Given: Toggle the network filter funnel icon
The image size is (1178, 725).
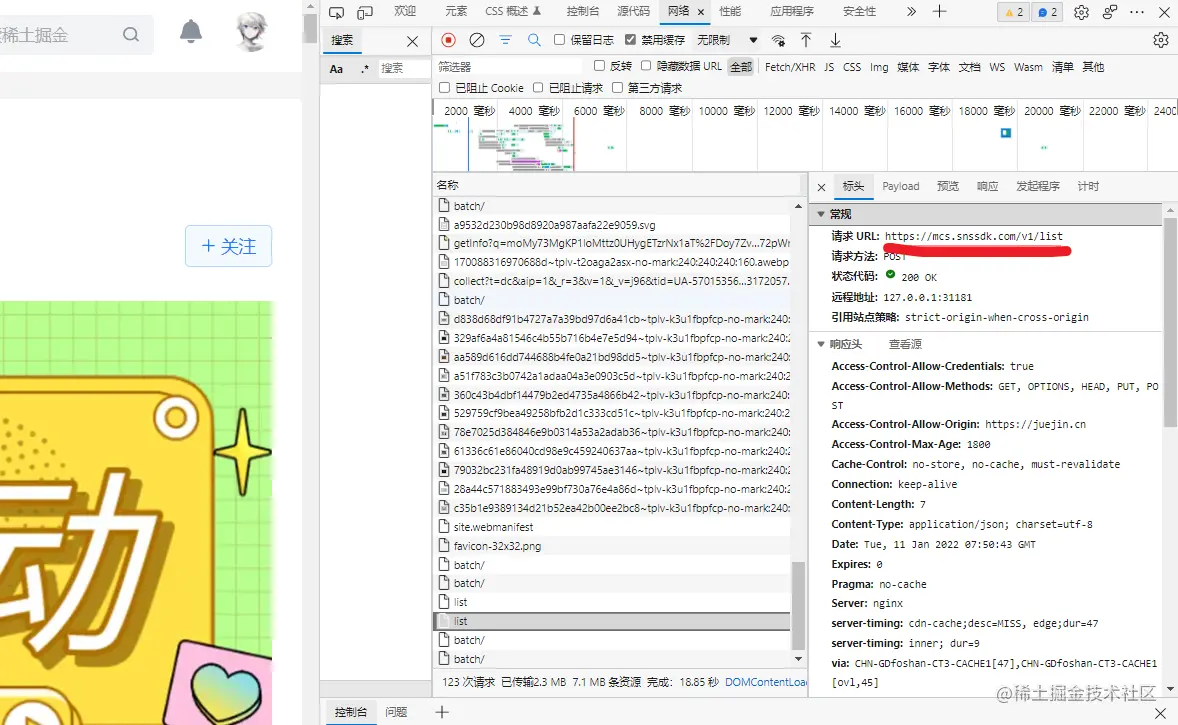Looking at the screenshot, I should (505, 40).
